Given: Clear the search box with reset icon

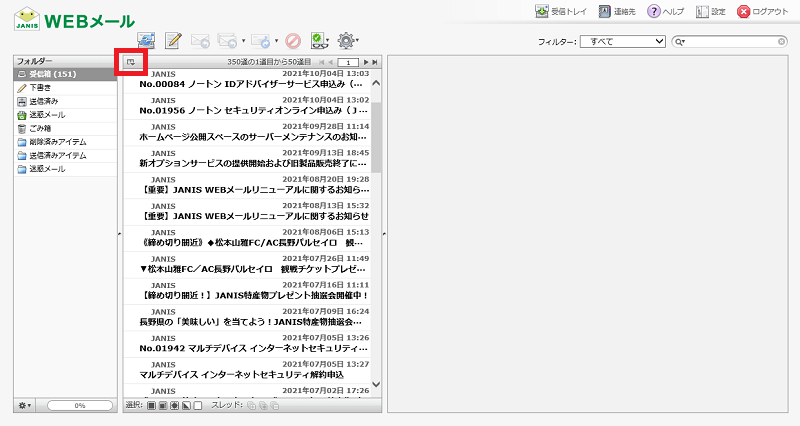Looking at the screenshot, I should point(782,42).
